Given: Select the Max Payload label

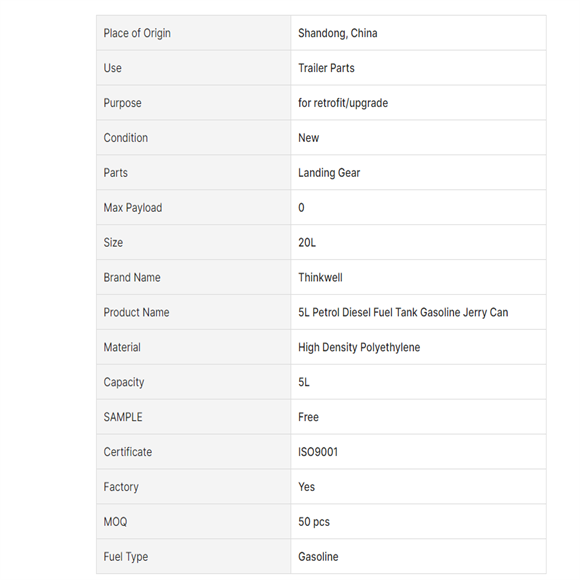Looking at the screenshot, I should (133, 208).
